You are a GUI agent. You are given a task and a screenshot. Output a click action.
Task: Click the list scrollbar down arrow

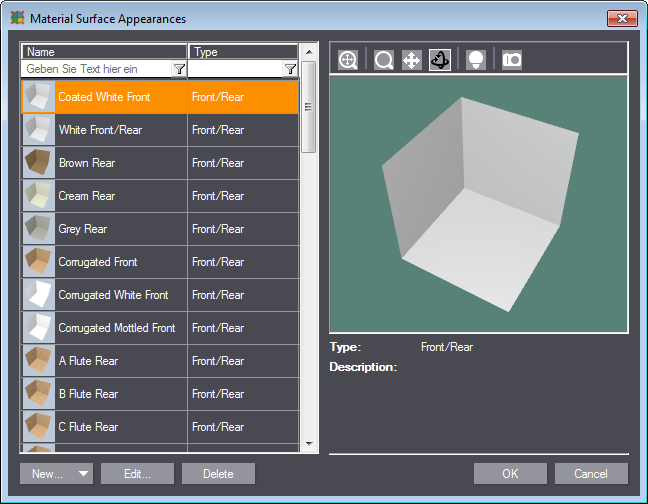pyautogui.click(x=309, y=443)
